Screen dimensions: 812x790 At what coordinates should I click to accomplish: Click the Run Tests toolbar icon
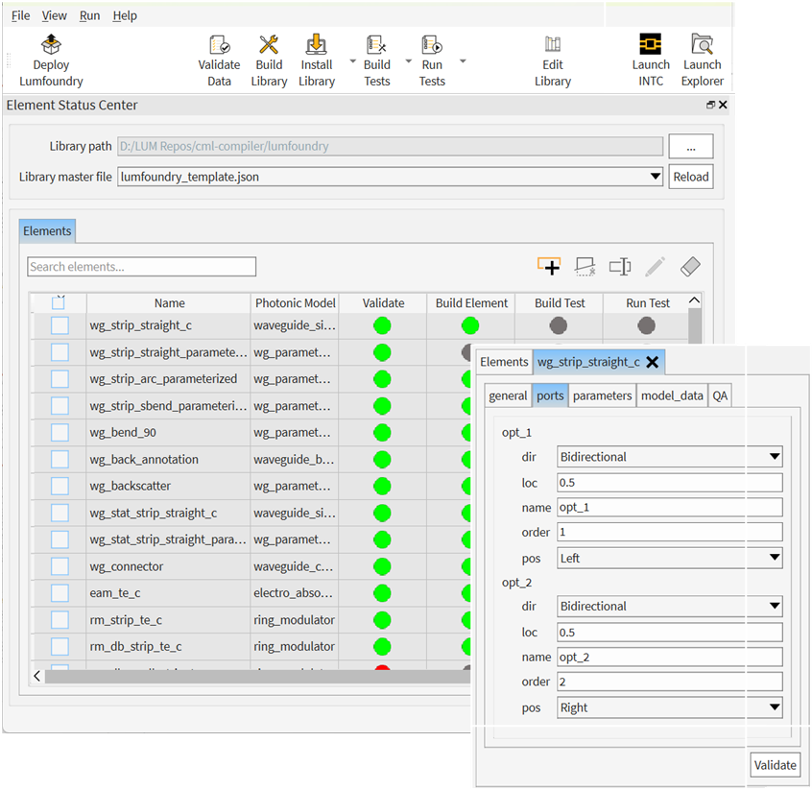click(x=432, y=45)
